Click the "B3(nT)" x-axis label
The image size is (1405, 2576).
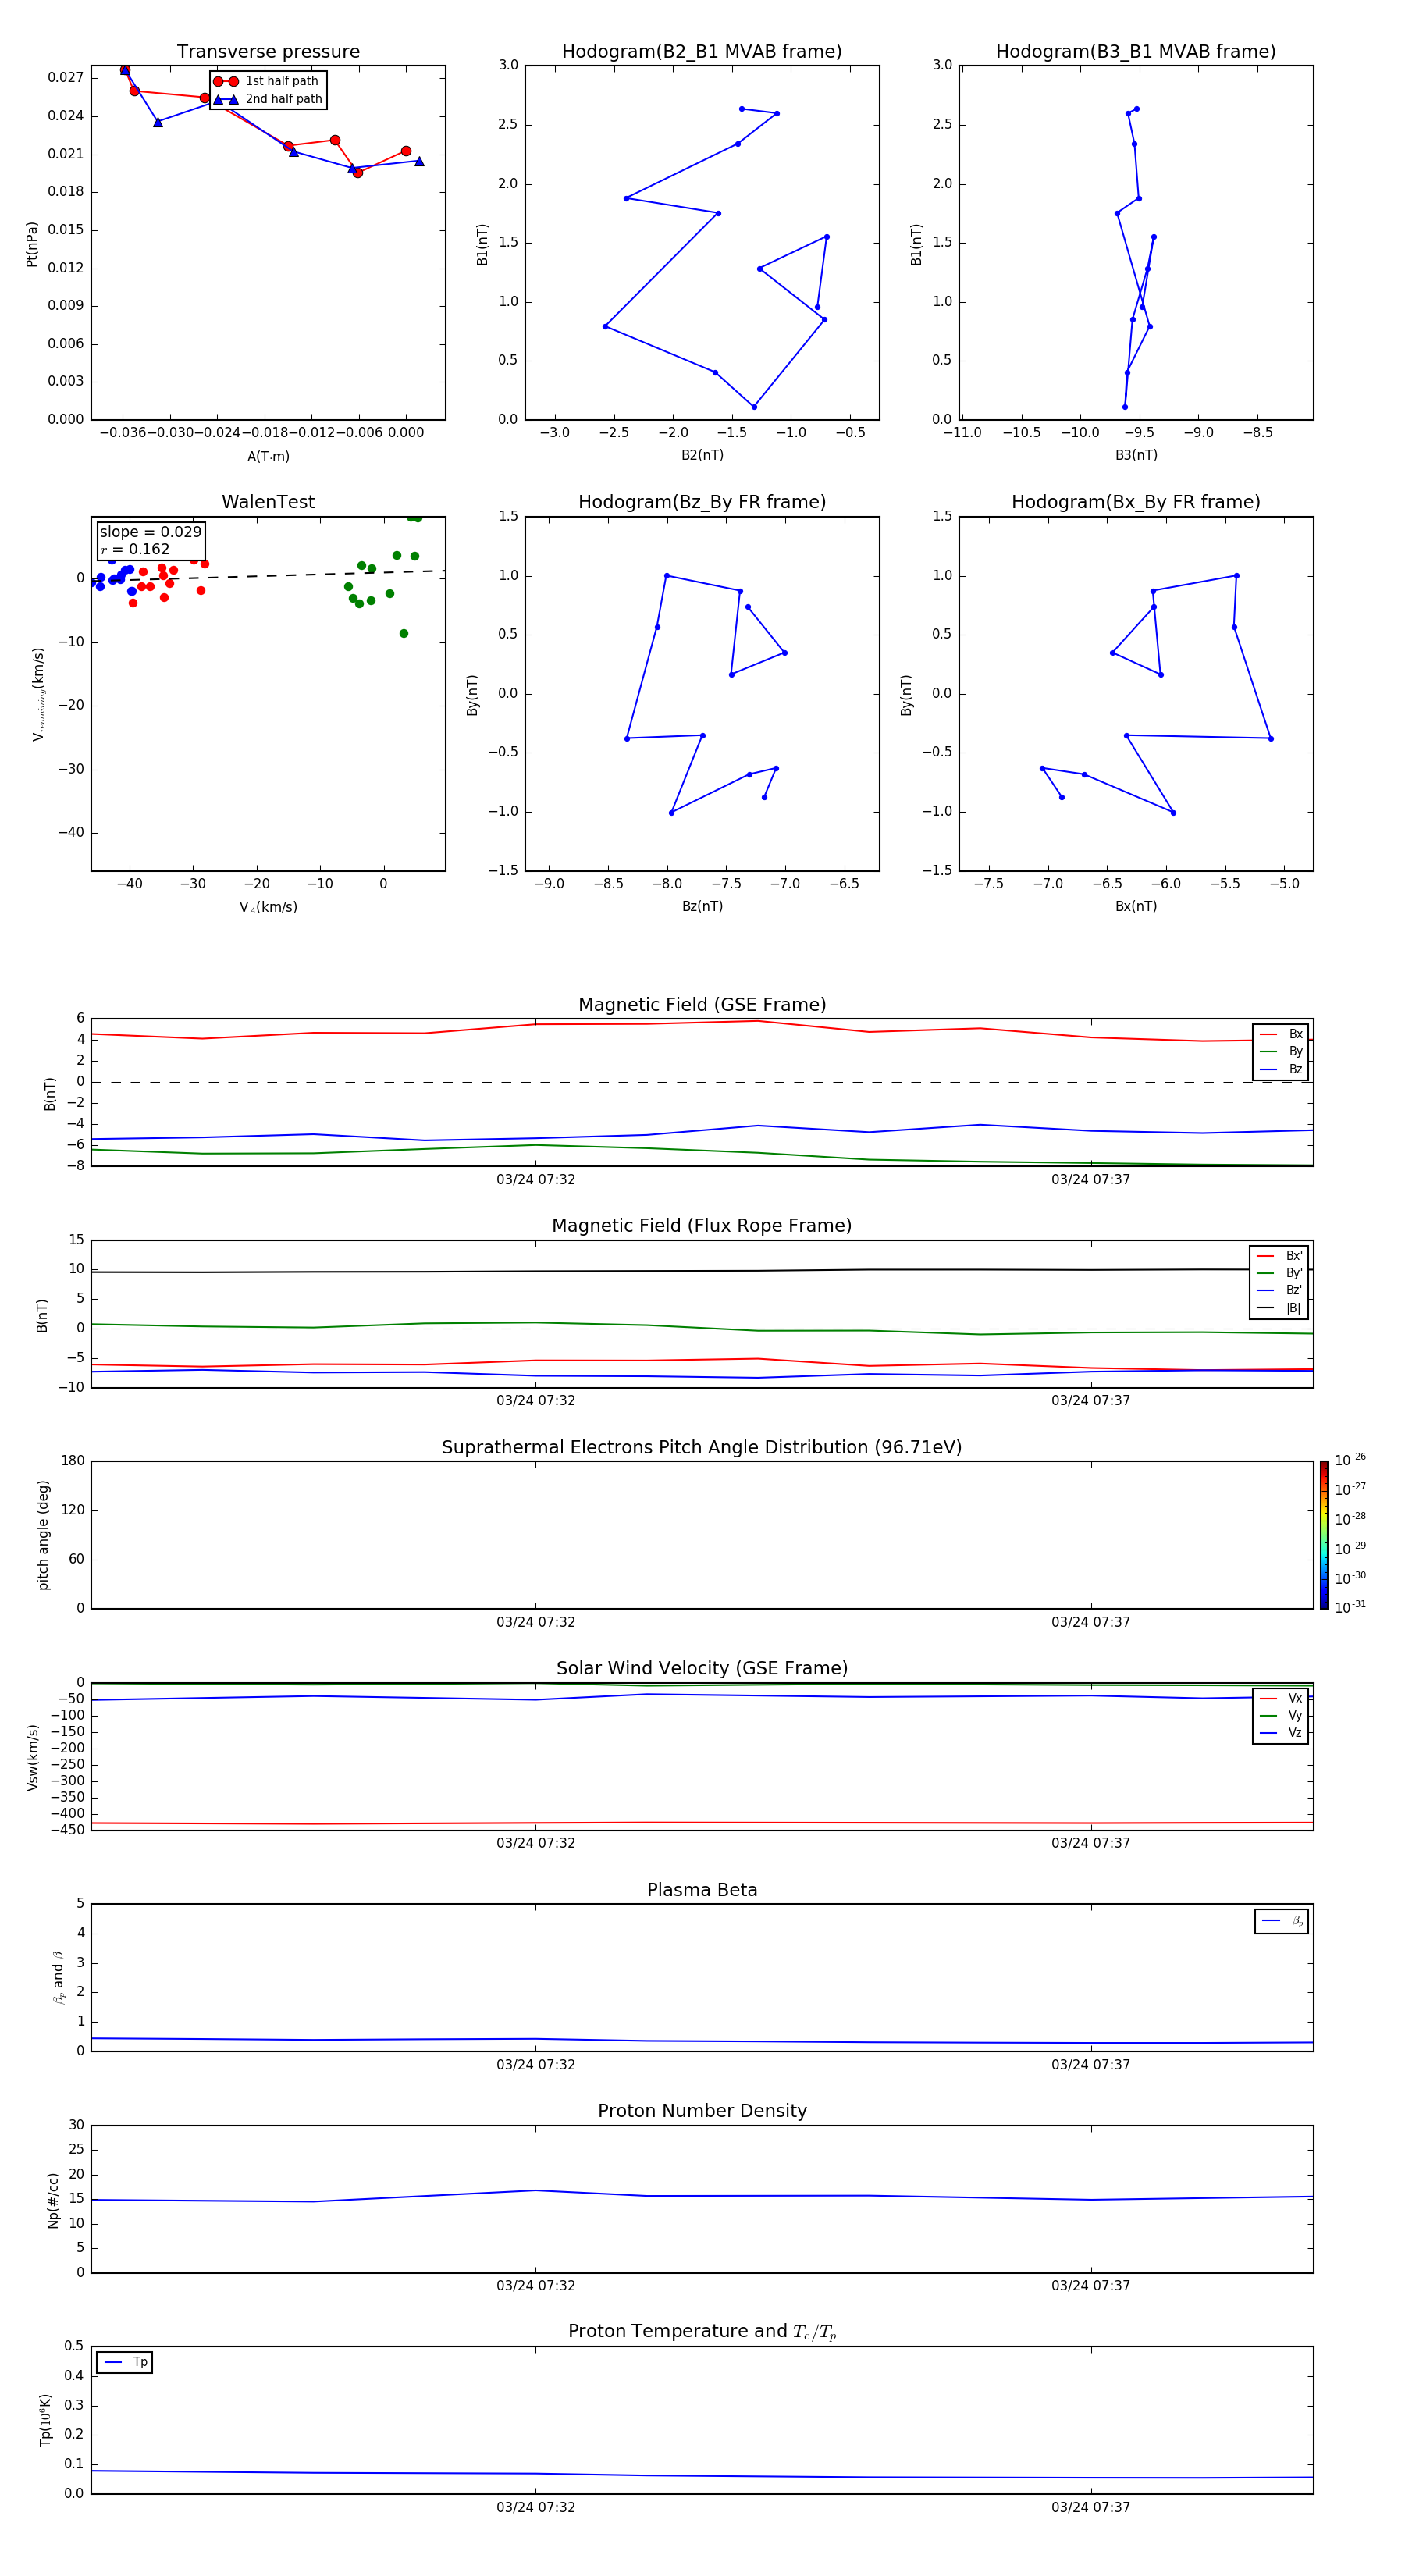pyautogui.click(x=1136, y=455)
